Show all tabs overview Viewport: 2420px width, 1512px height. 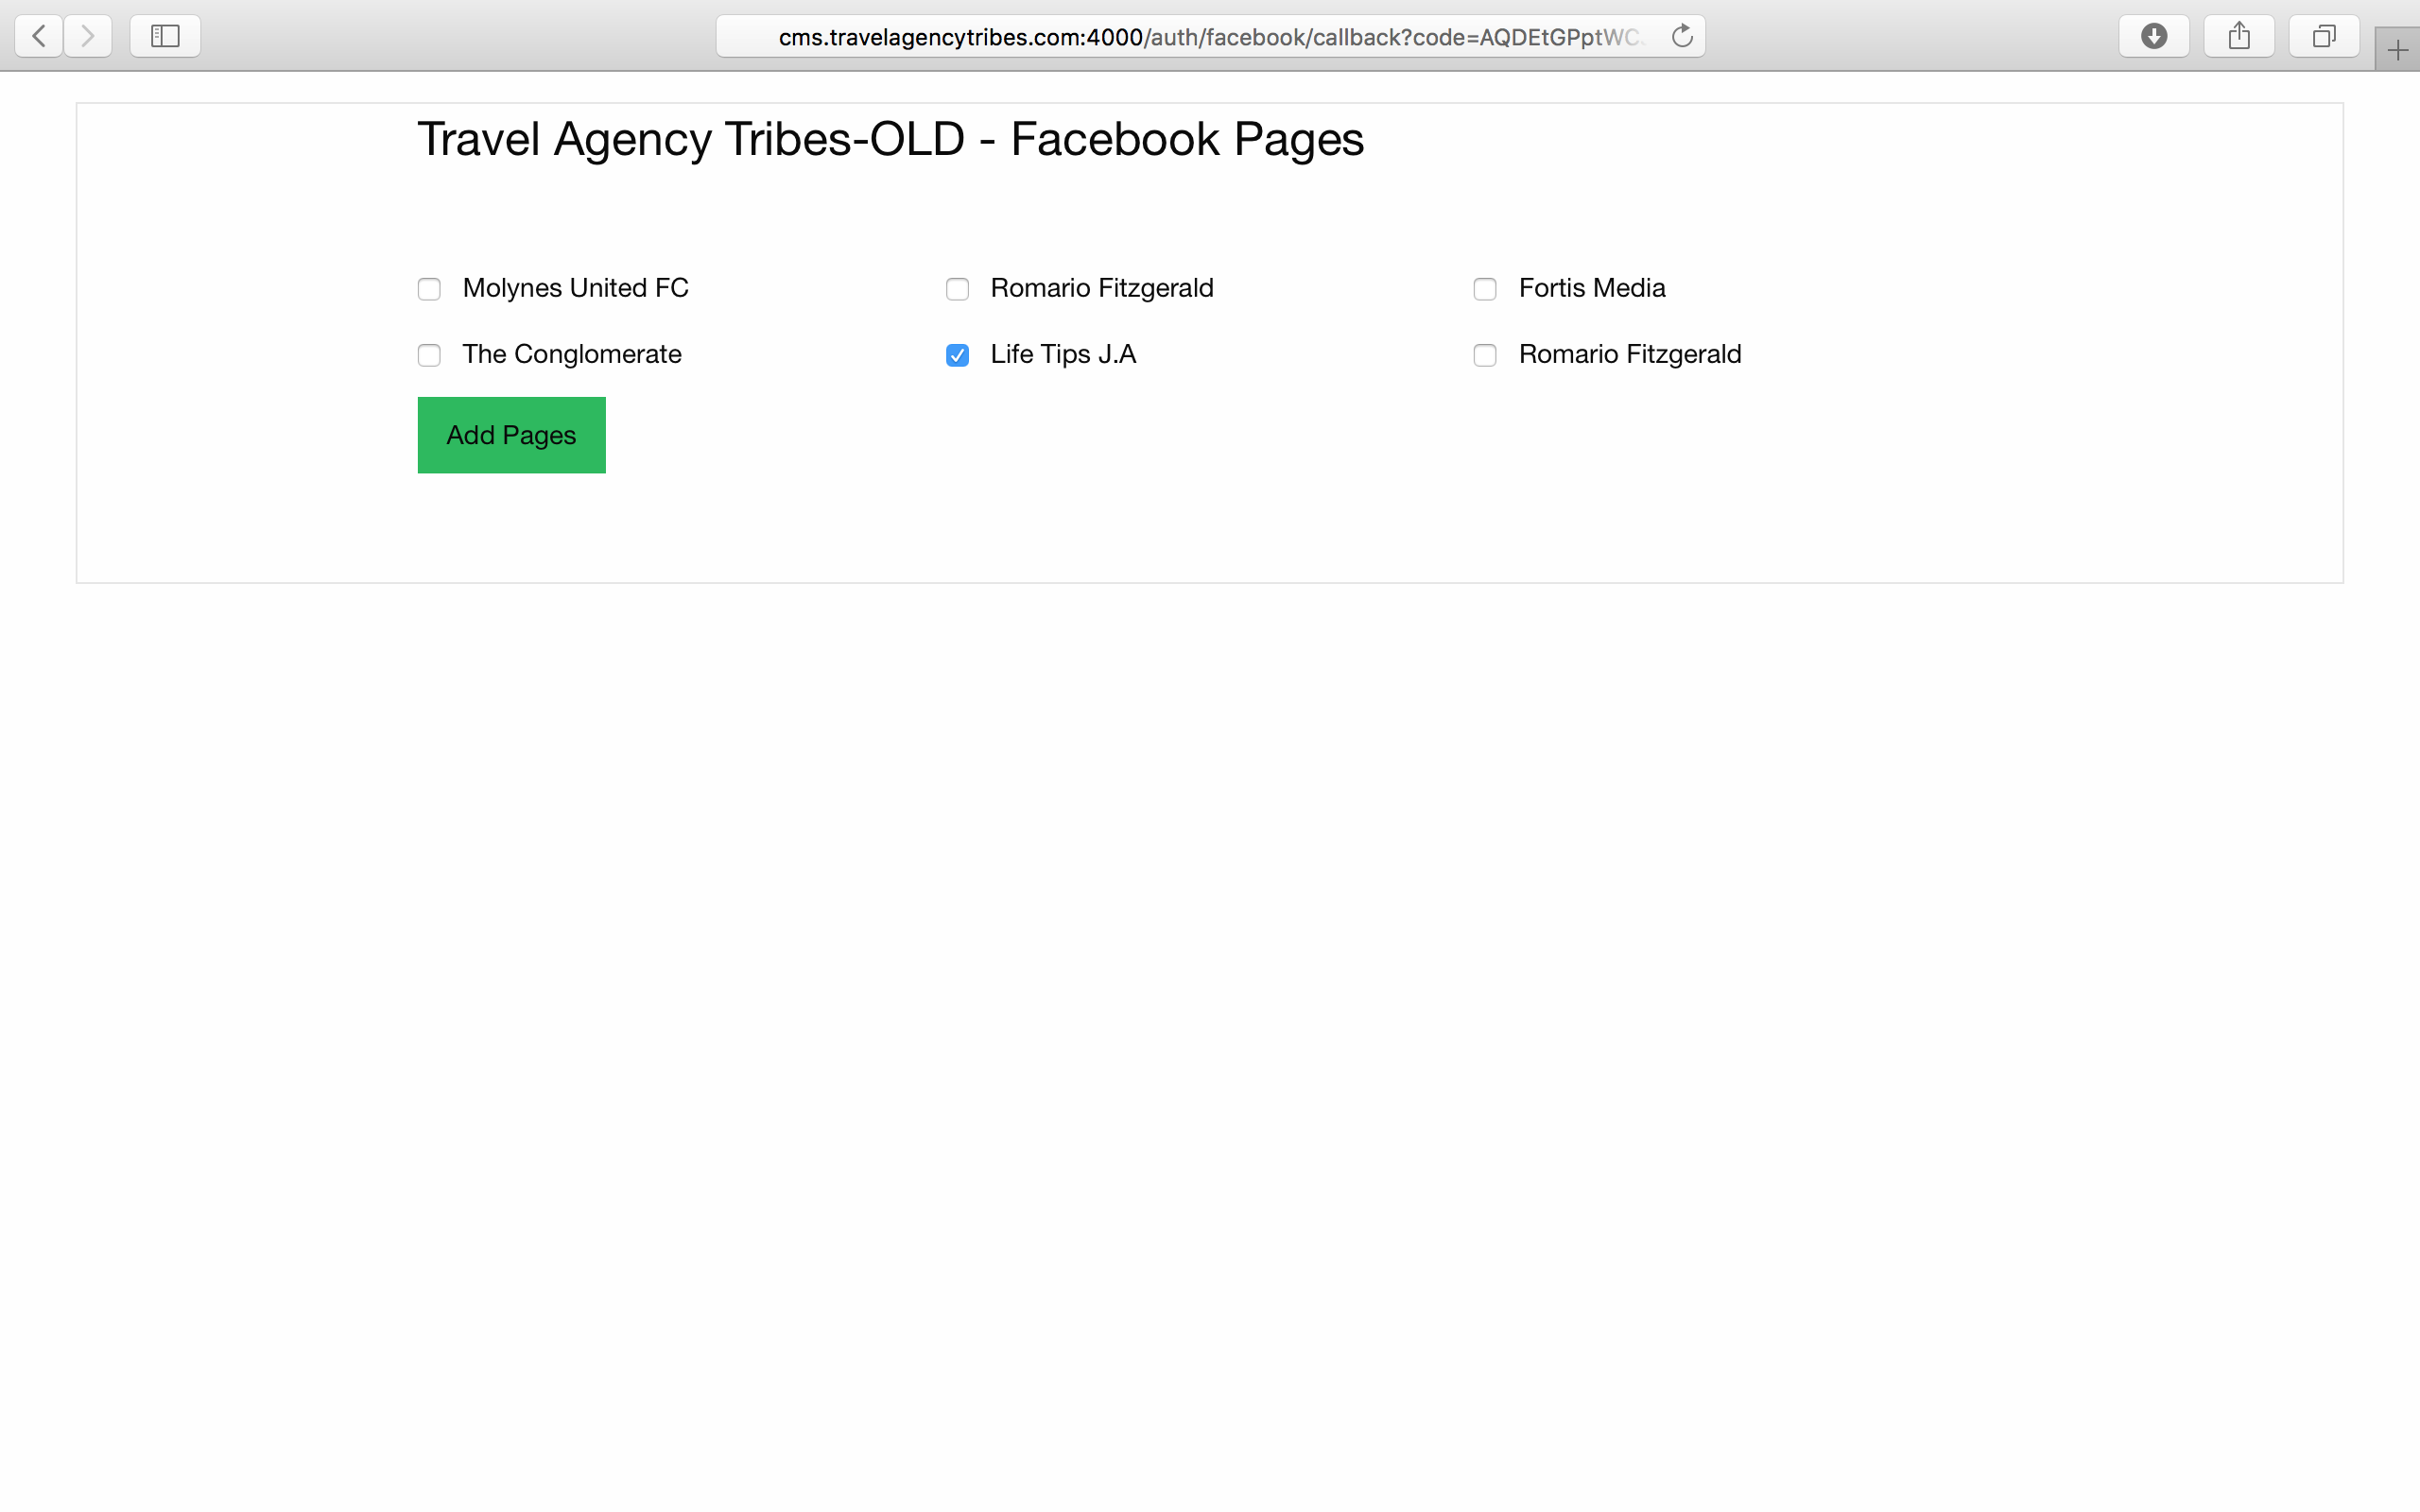point(2324,37)
